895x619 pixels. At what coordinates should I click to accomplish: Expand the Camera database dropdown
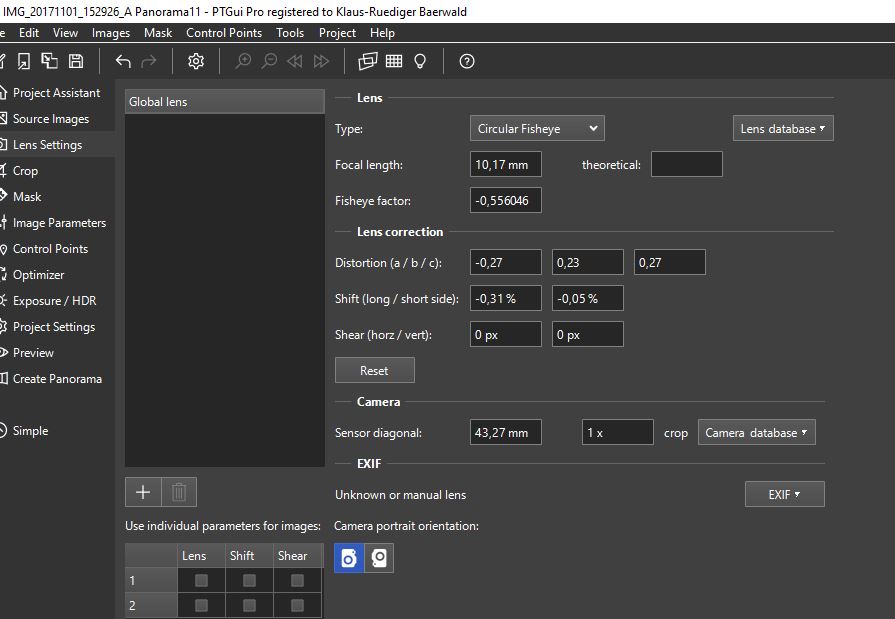tap(757, 433)
